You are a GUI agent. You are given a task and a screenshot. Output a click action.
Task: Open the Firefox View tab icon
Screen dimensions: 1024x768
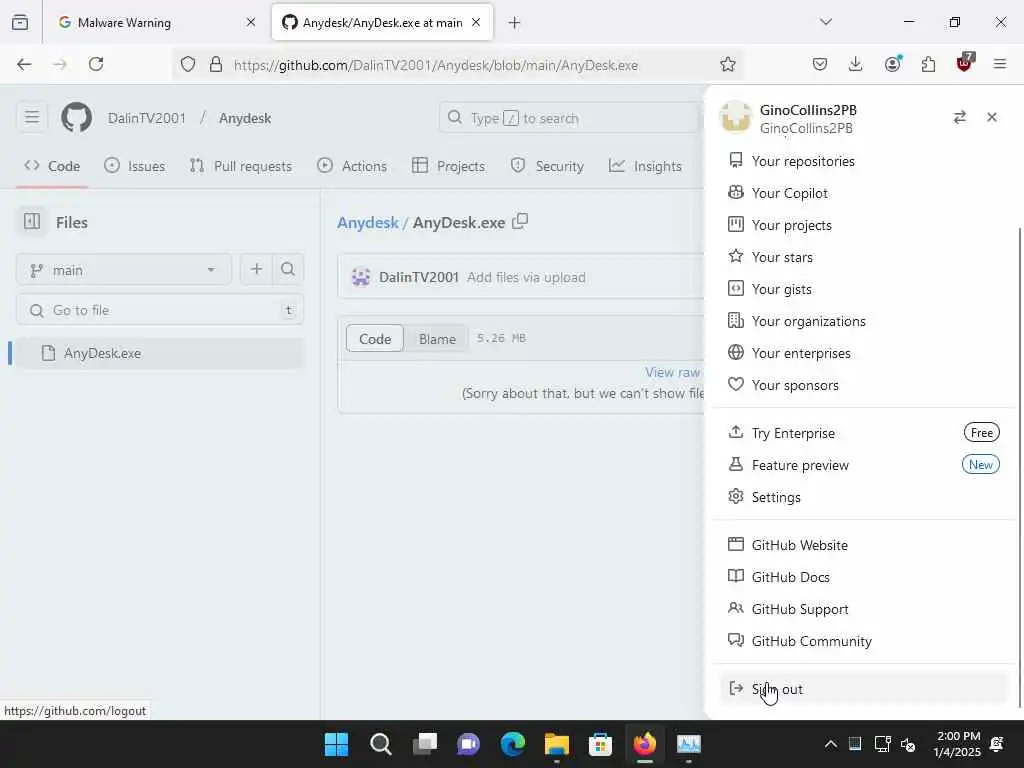[20, 22]
